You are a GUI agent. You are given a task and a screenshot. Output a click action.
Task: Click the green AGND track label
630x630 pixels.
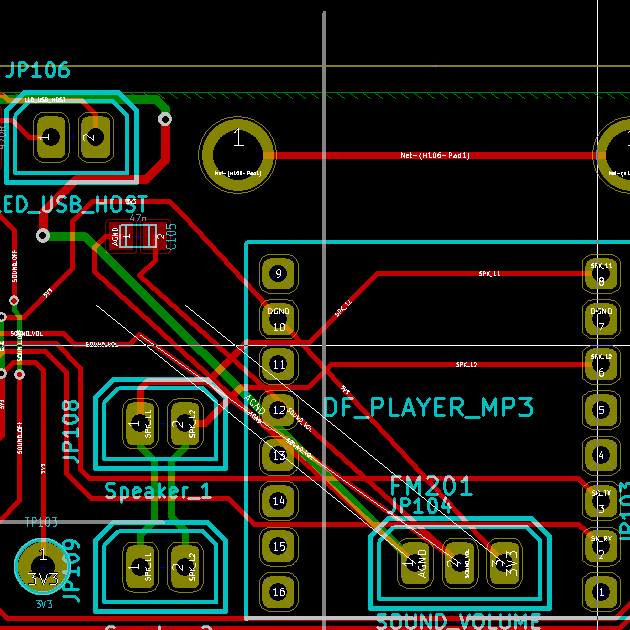[x=254, y=404]
